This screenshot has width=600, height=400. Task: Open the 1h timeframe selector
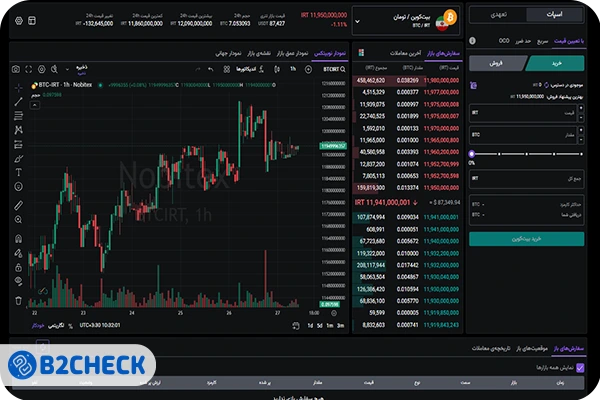[x=294, y=68]
